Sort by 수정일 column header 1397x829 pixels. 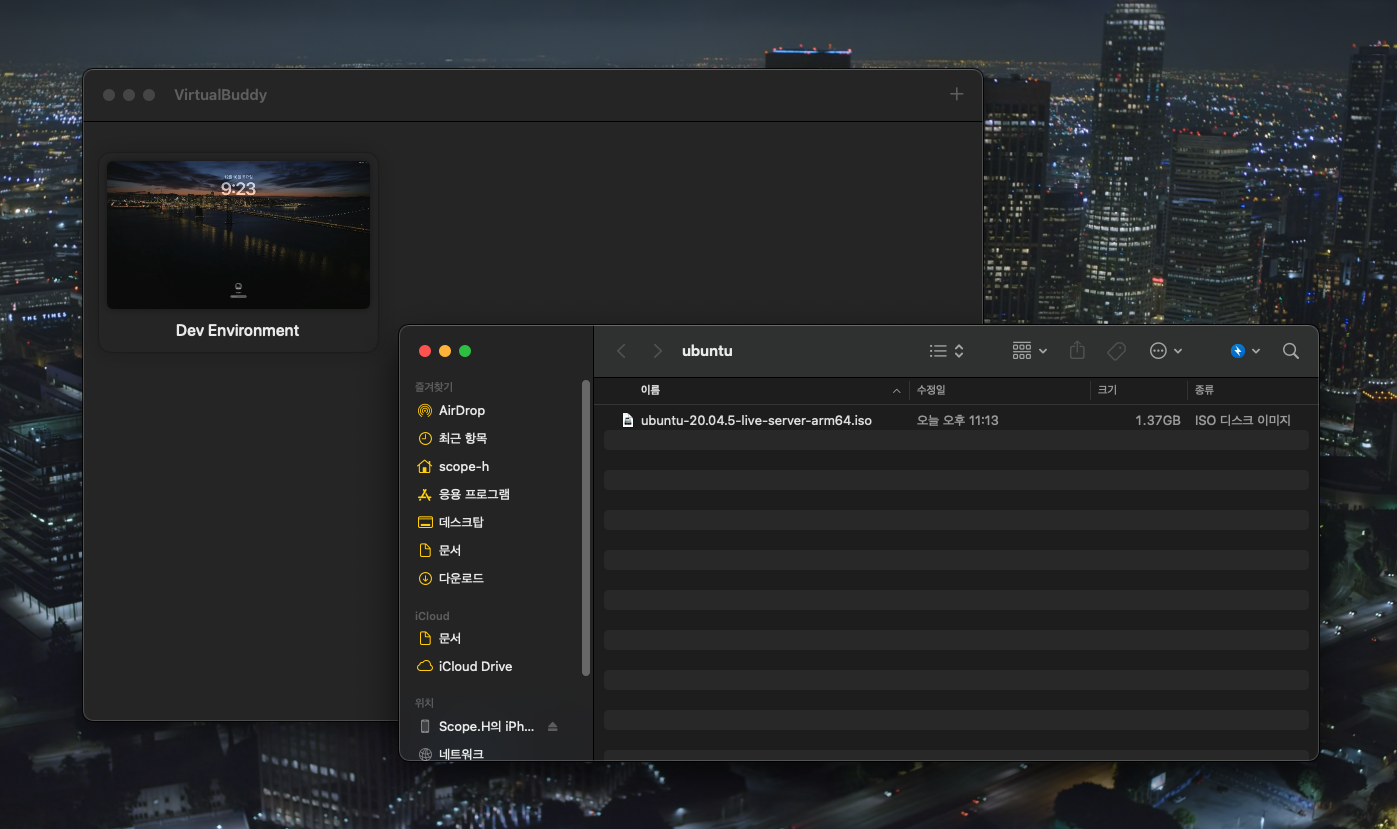coord(931,390)
